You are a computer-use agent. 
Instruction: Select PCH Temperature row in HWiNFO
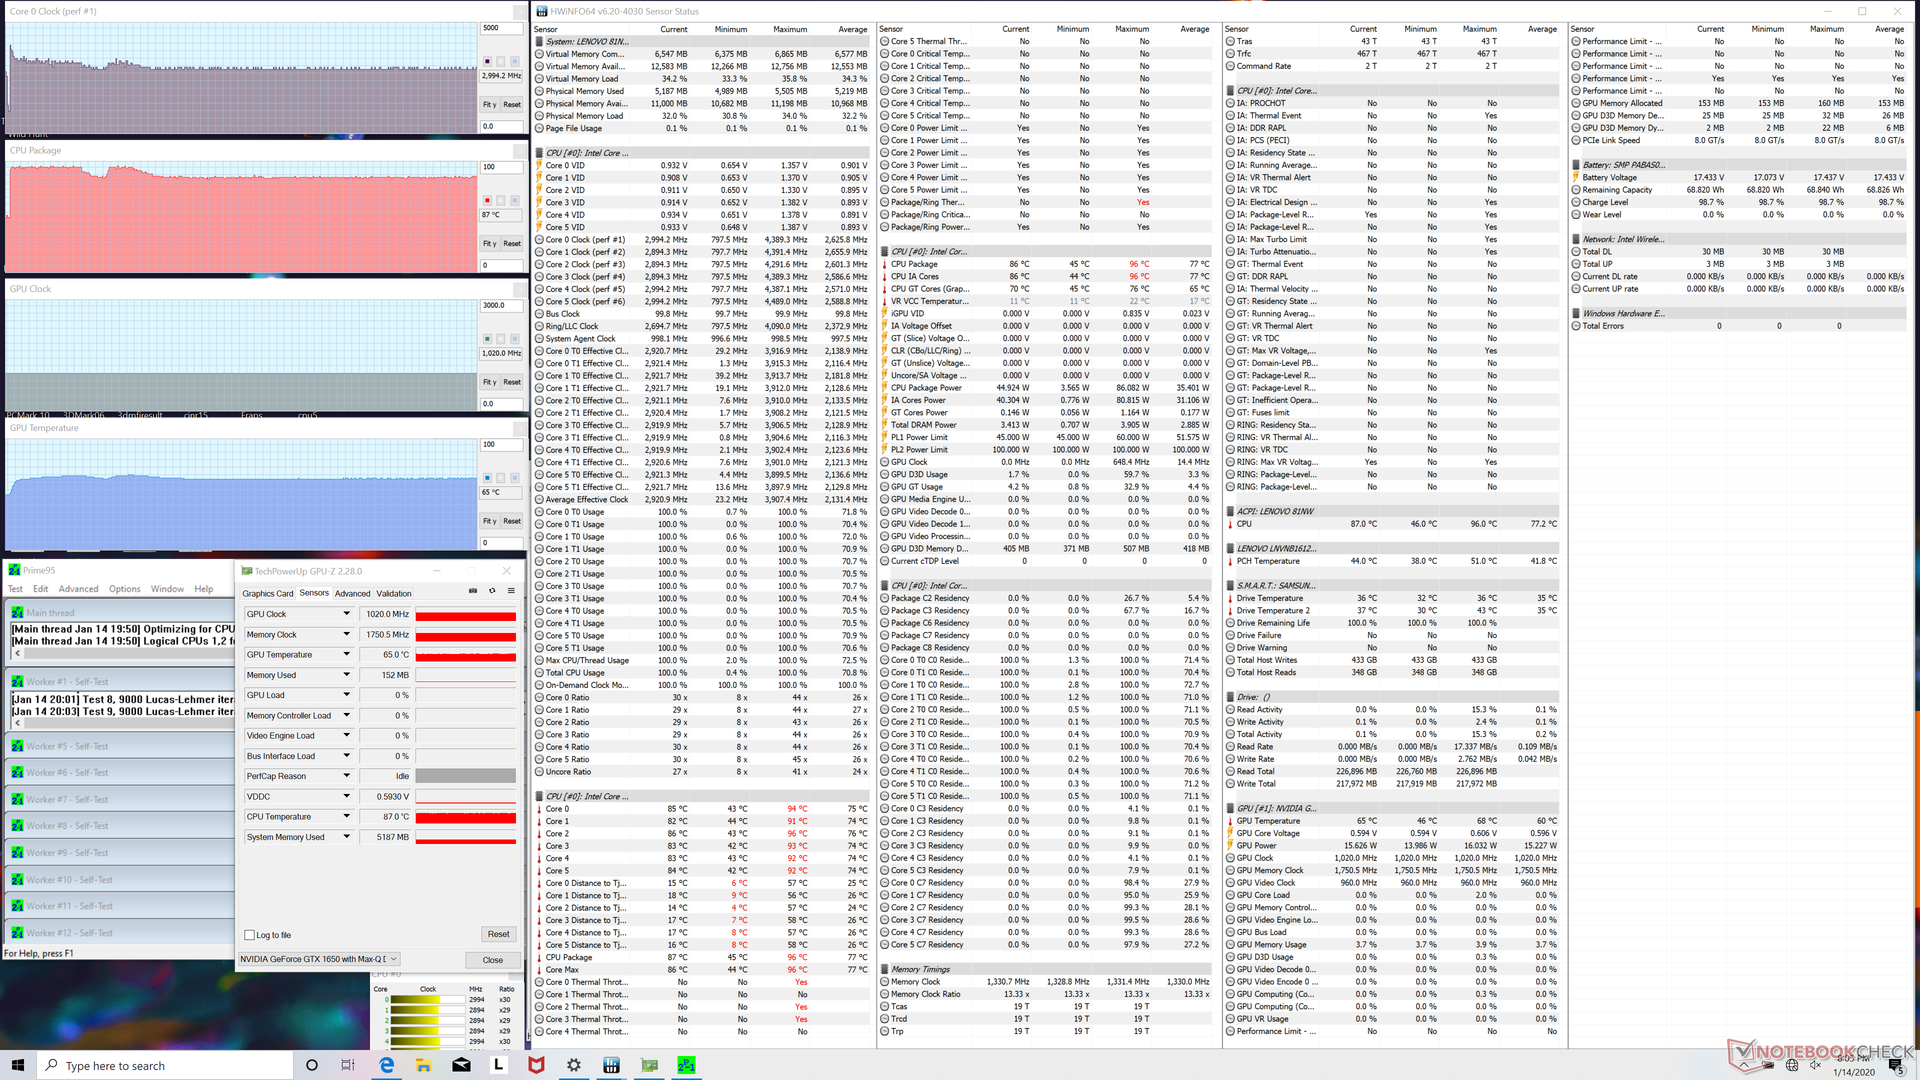coord(1391,561)
